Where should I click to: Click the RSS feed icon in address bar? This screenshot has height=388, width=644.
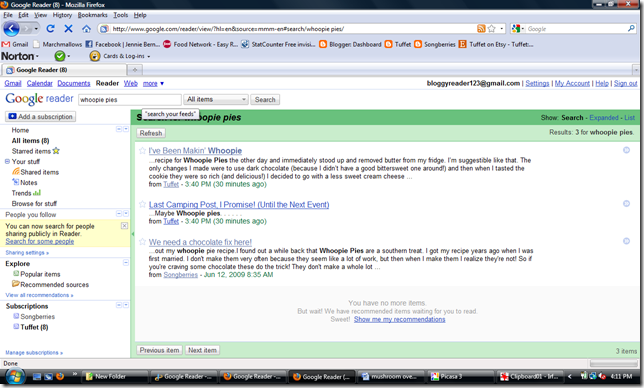(x=481, y=28)
